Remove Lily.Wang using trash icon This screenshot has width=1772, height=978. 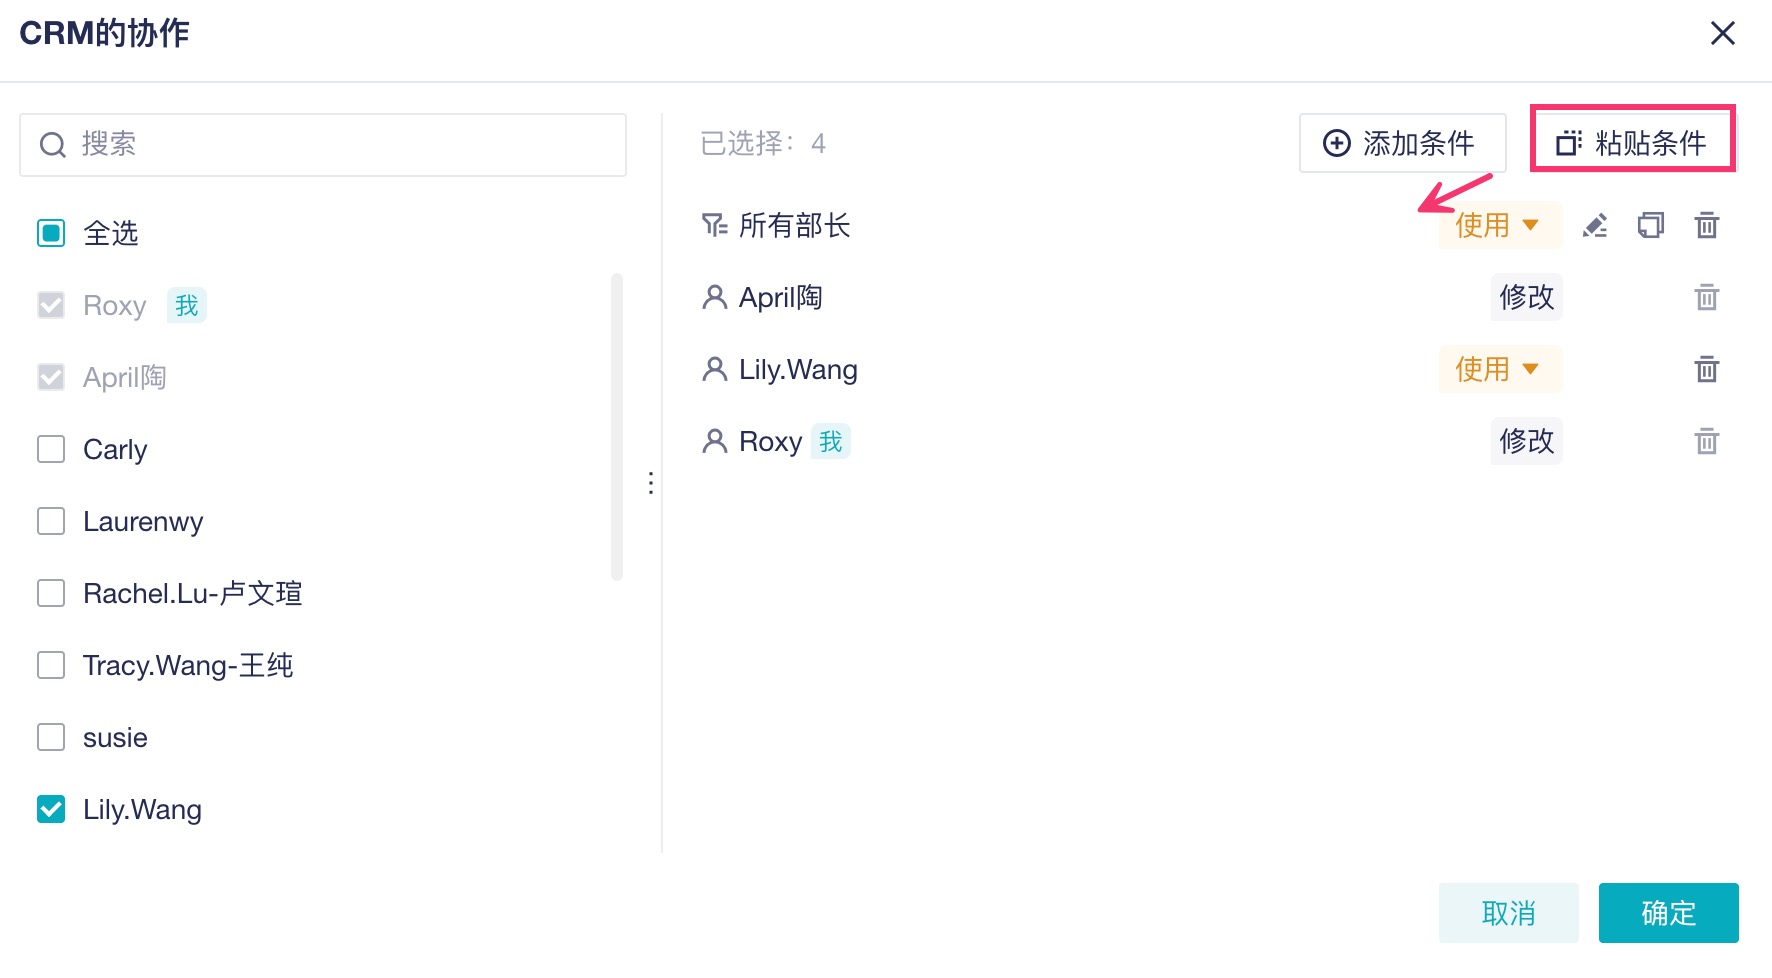[1707, 370]
